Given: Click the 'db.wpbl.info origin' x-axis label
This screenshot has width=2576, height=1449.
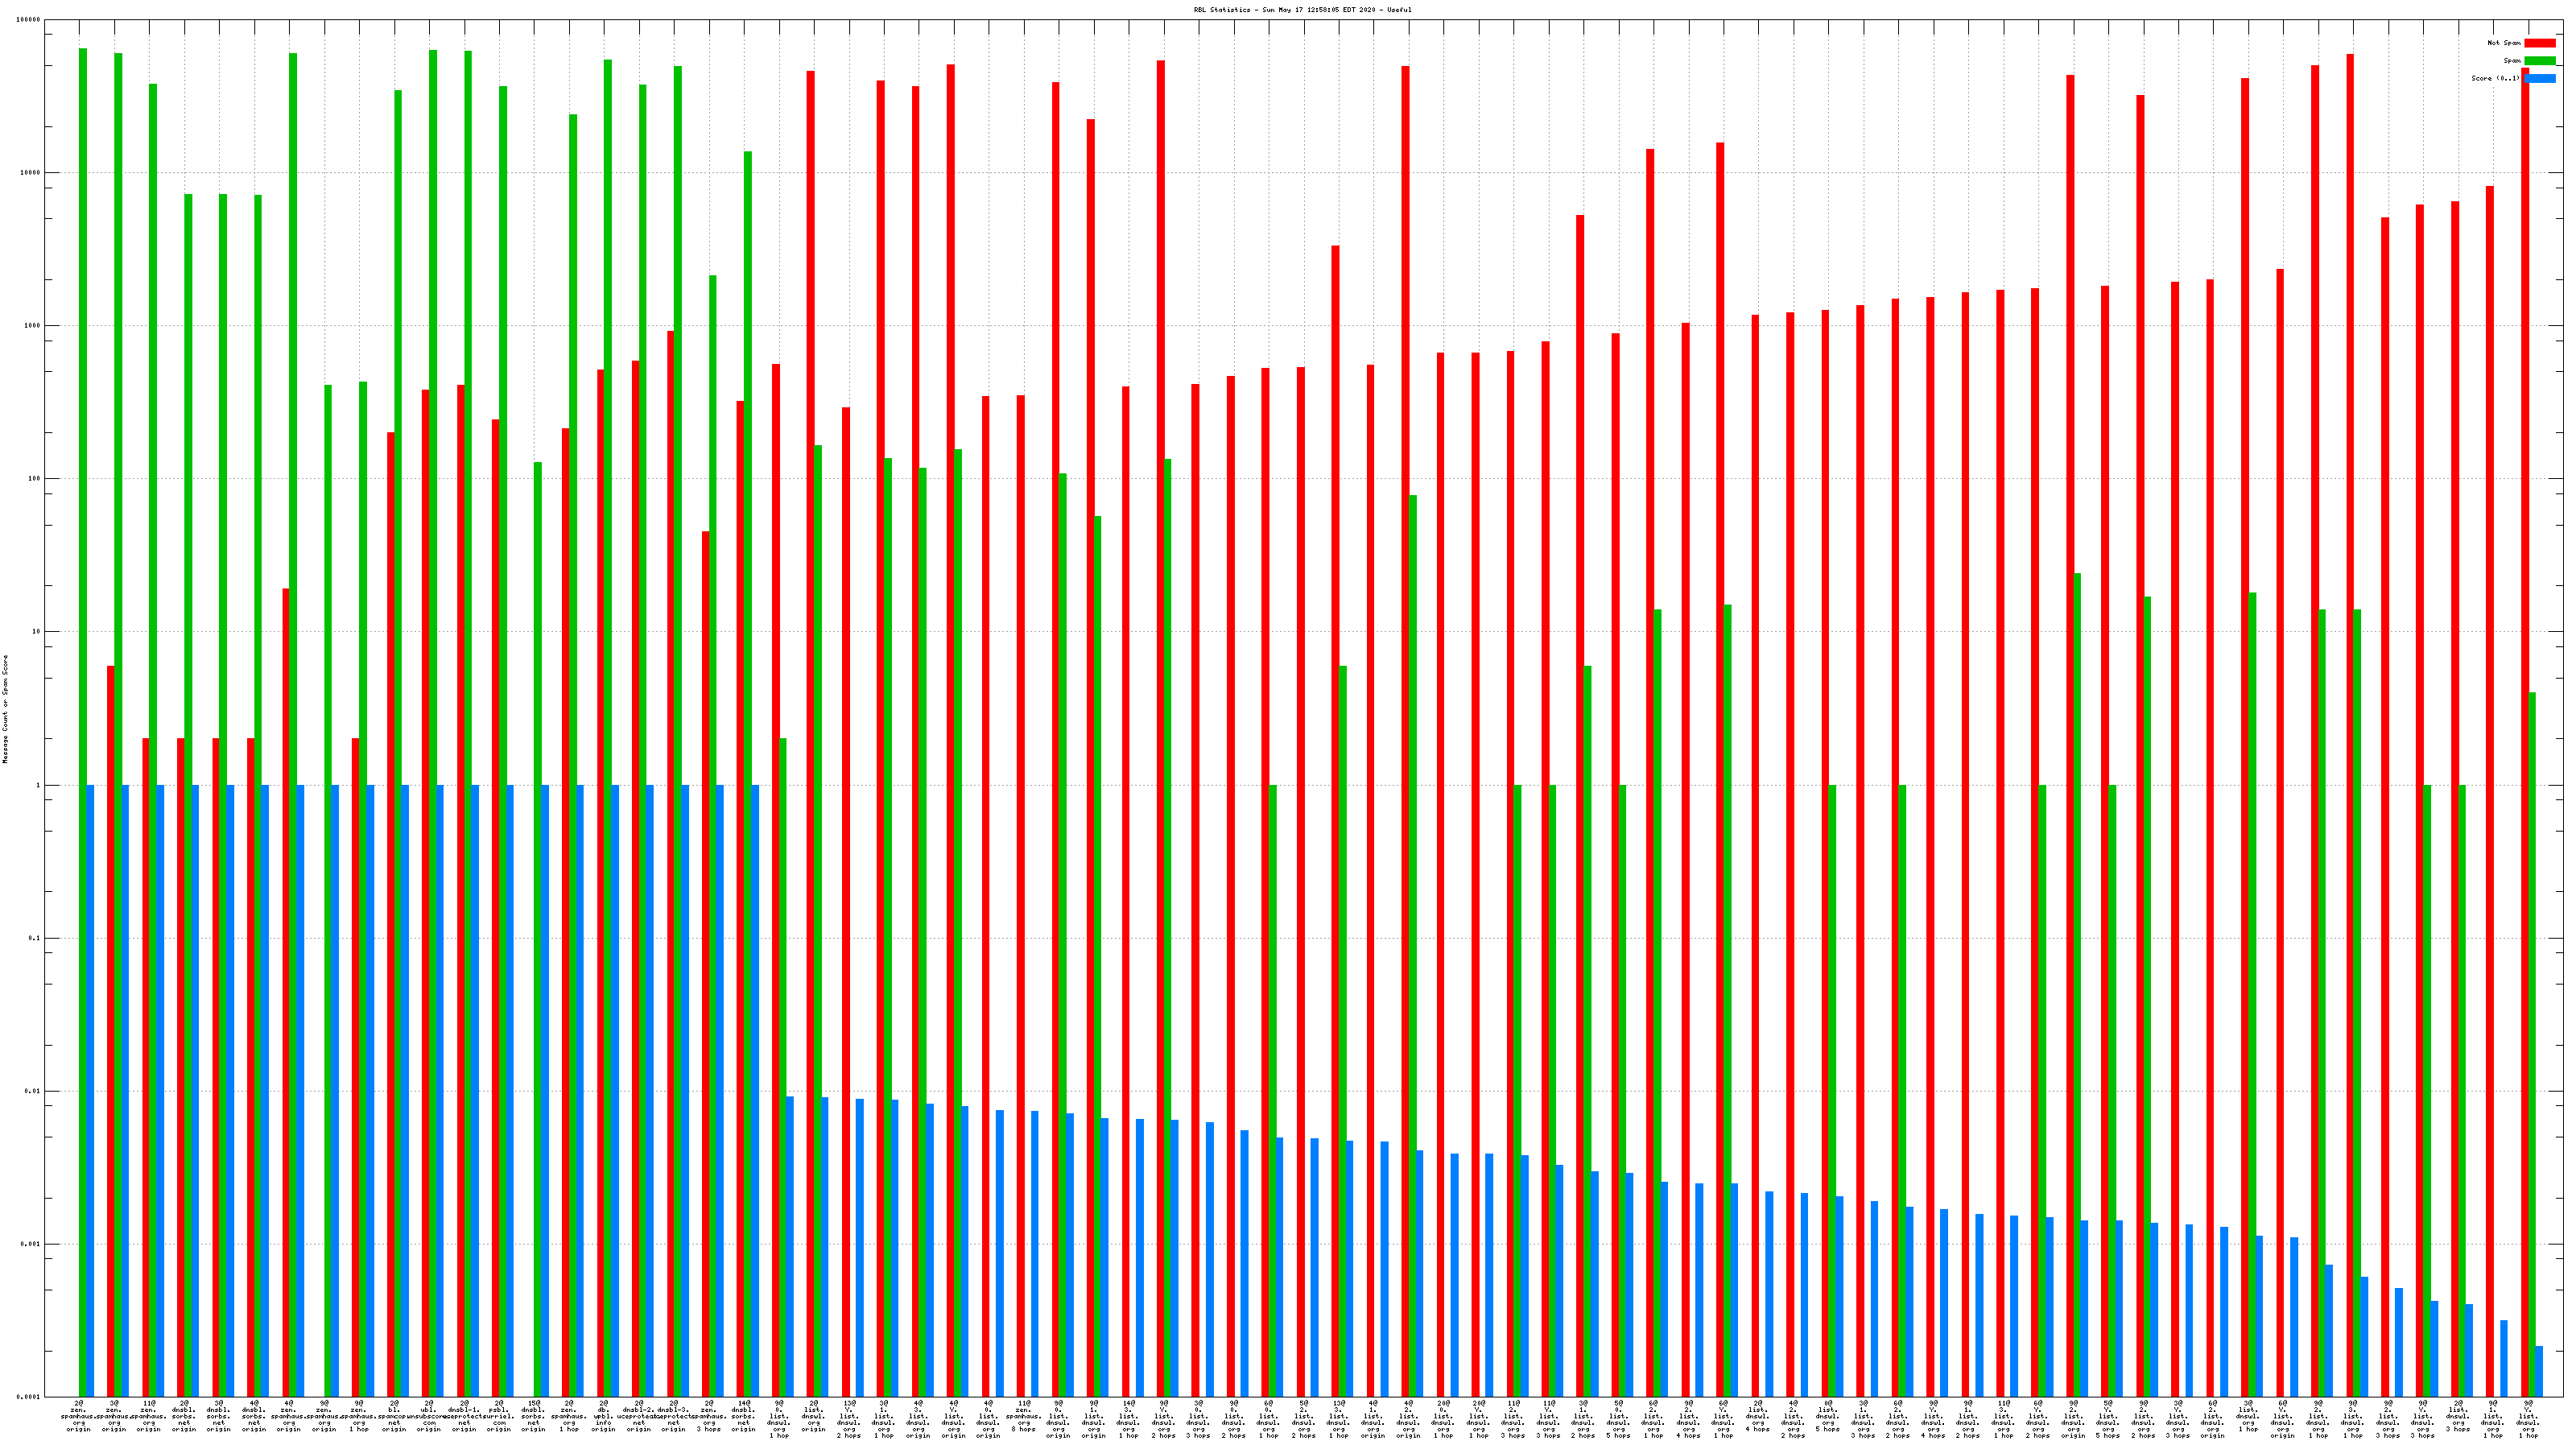Looking at the screenshot, I should pos(604,1416).
